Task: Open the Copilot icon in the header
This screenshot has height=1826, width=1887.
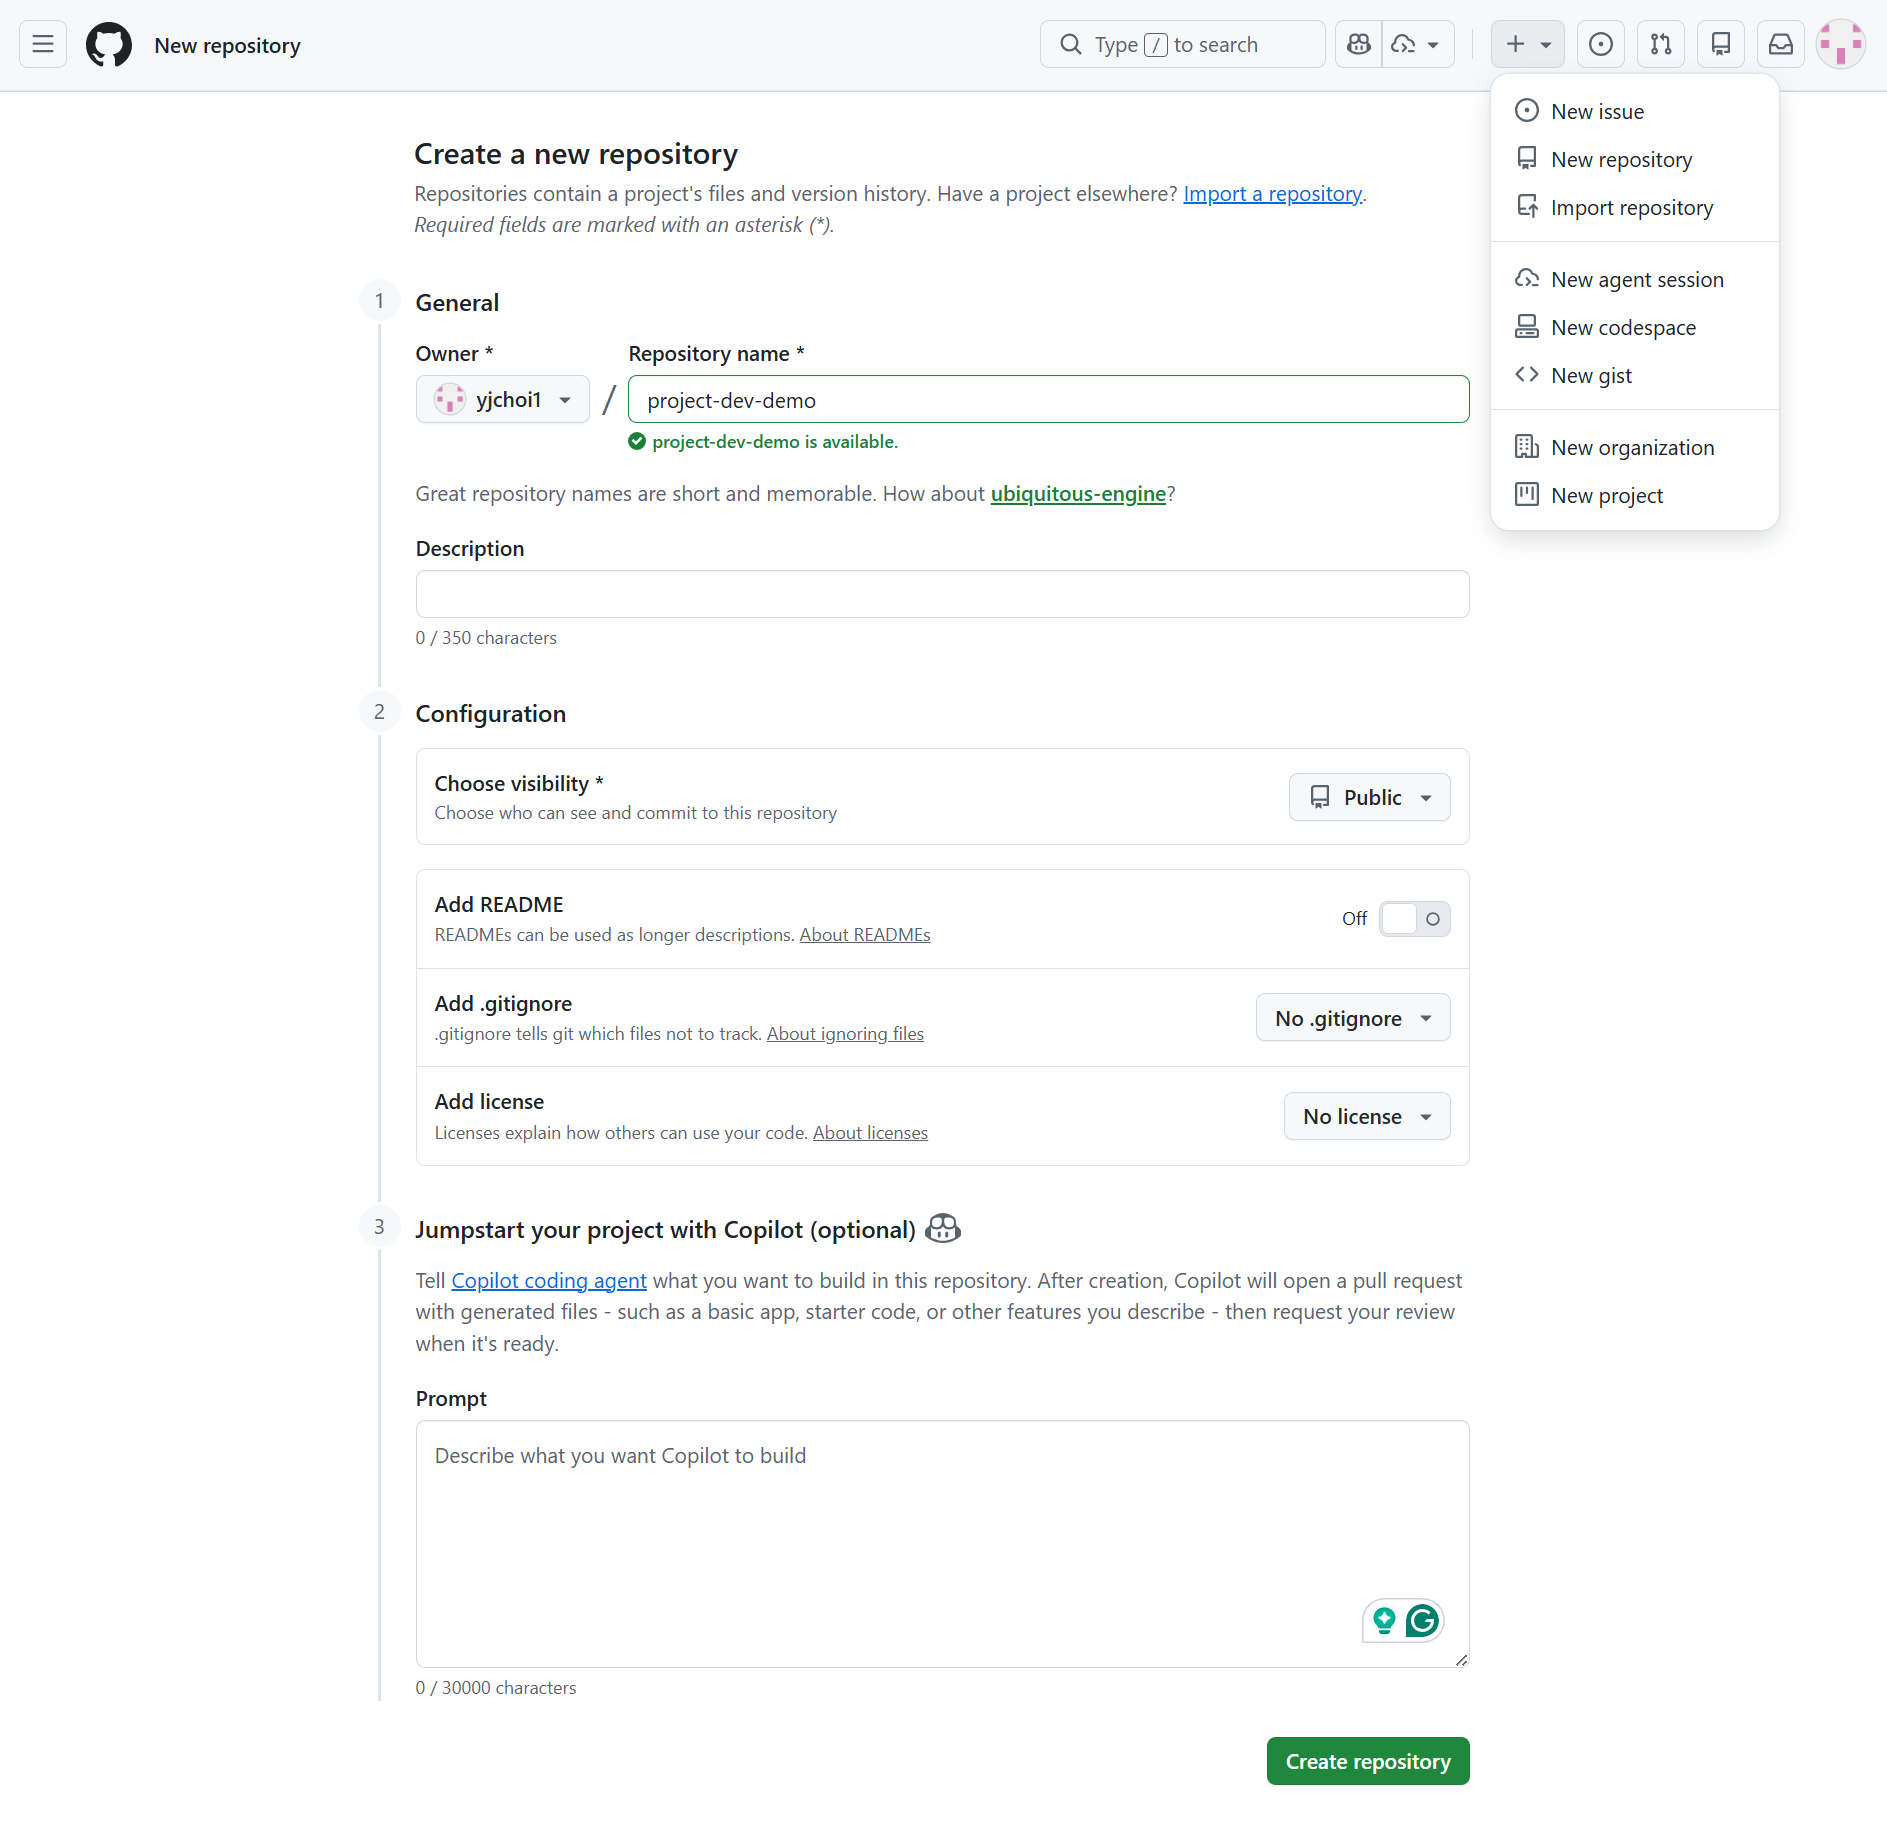Action: [1357, 44]
